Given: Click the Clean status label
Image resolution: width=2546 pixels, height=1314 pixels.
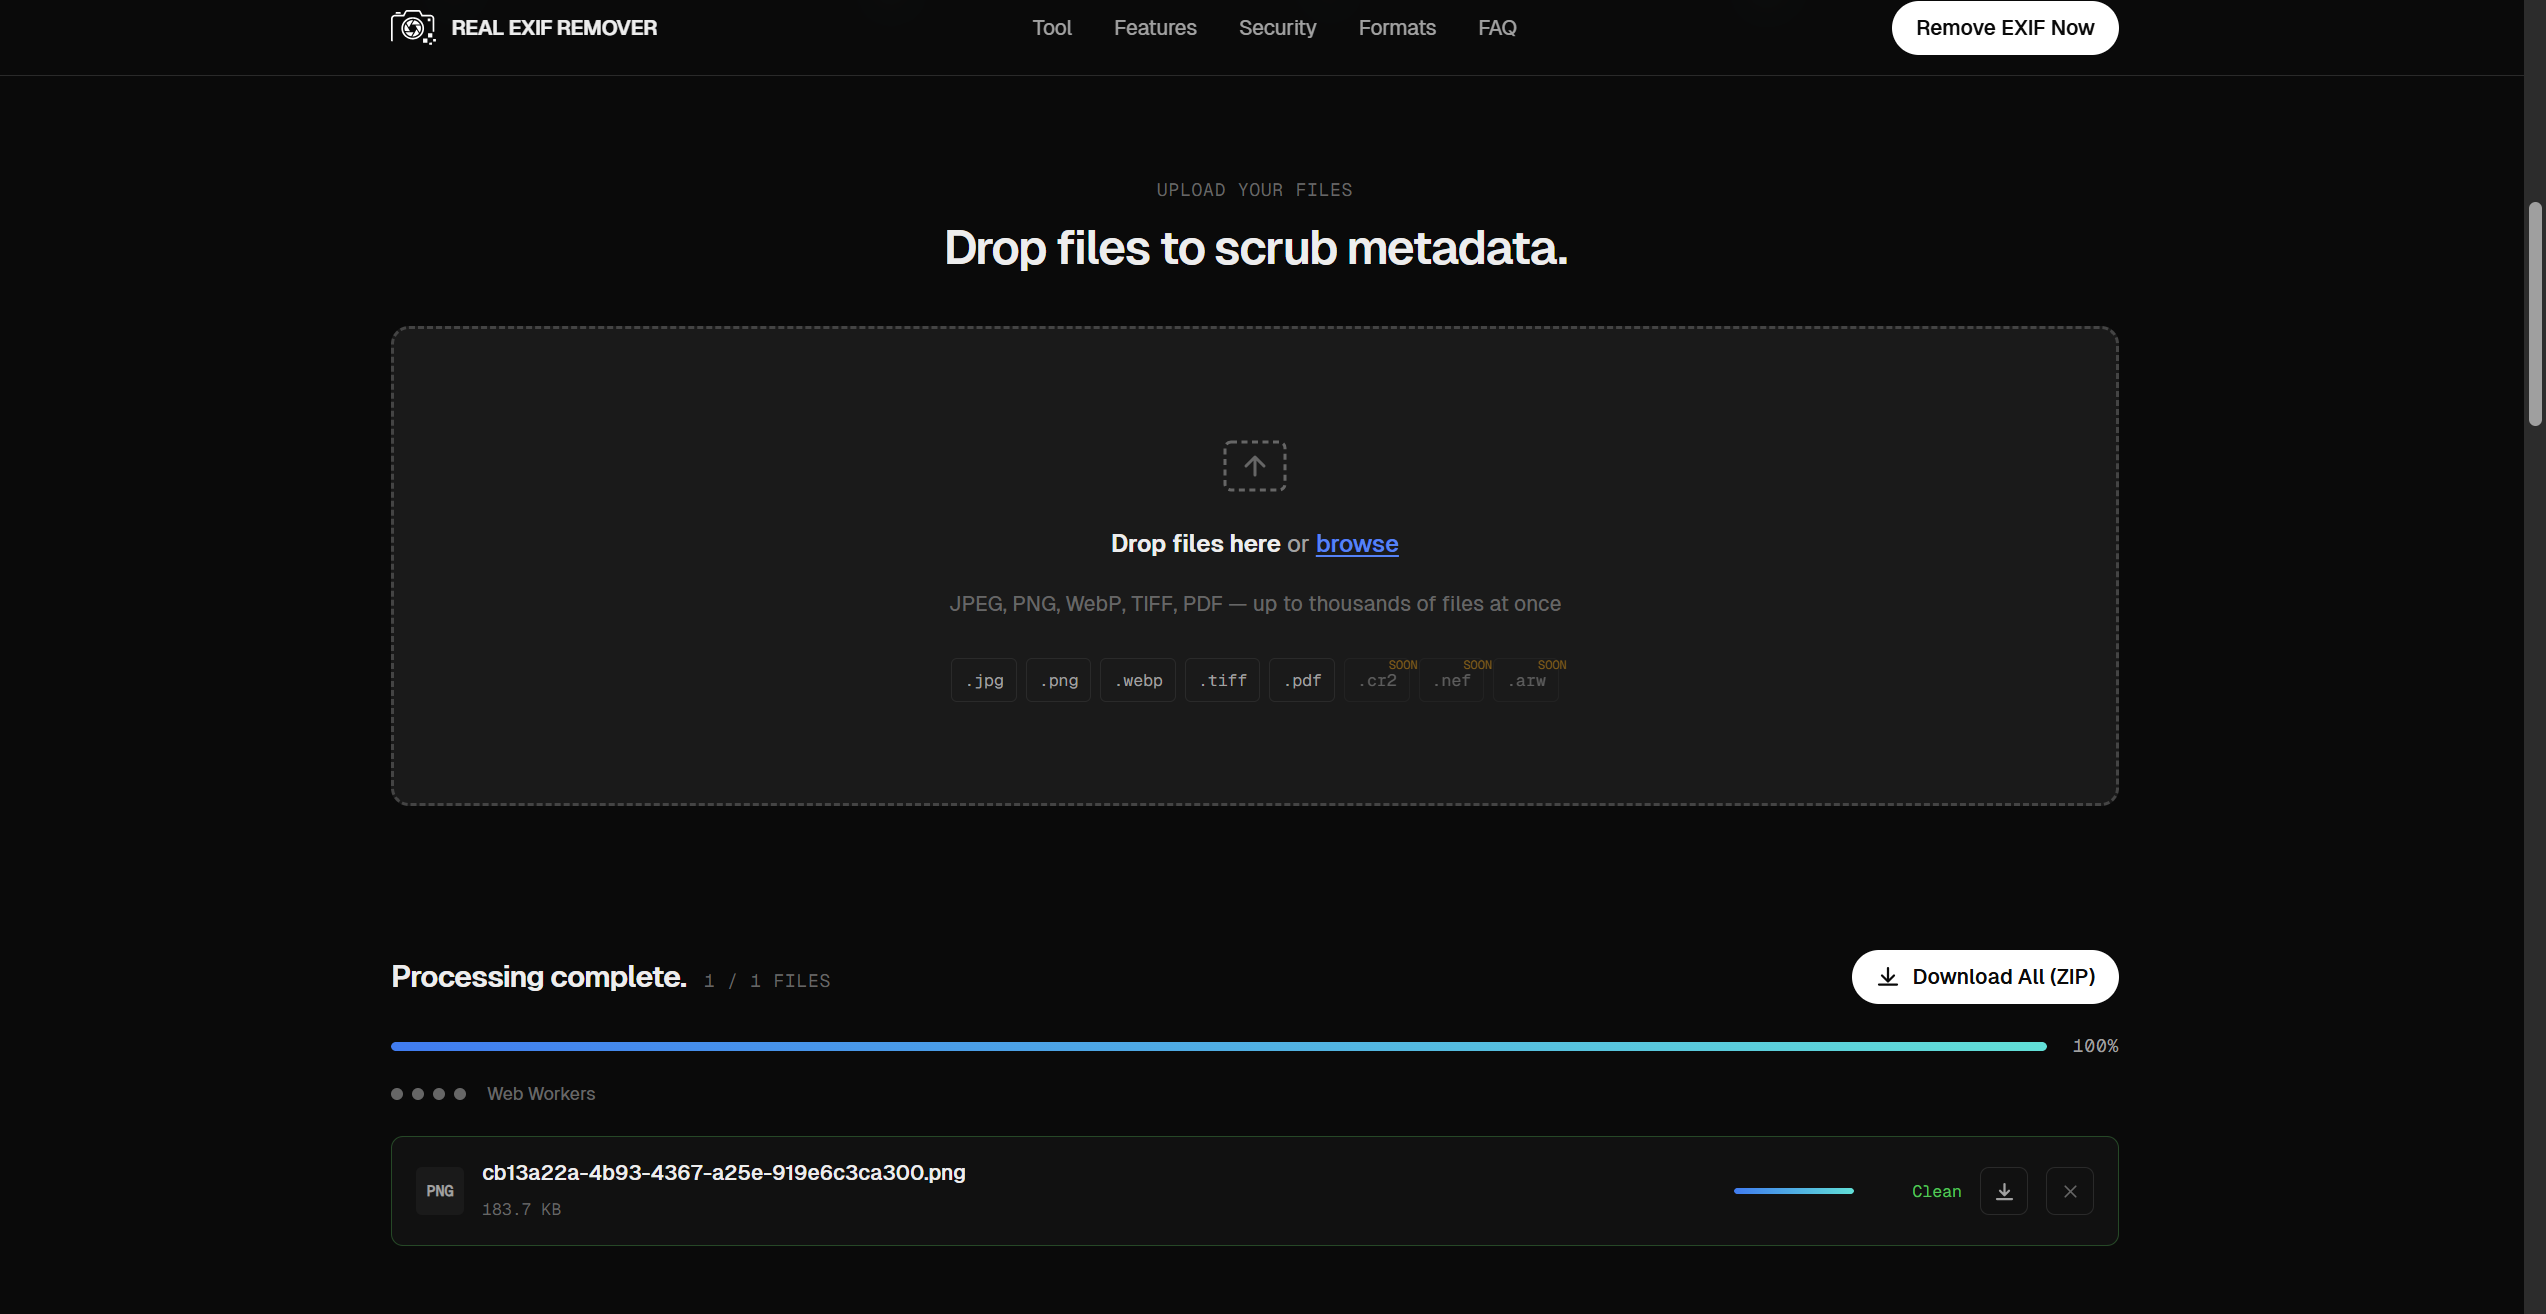Looking at the screenshot, I should pos(1936,1191).
